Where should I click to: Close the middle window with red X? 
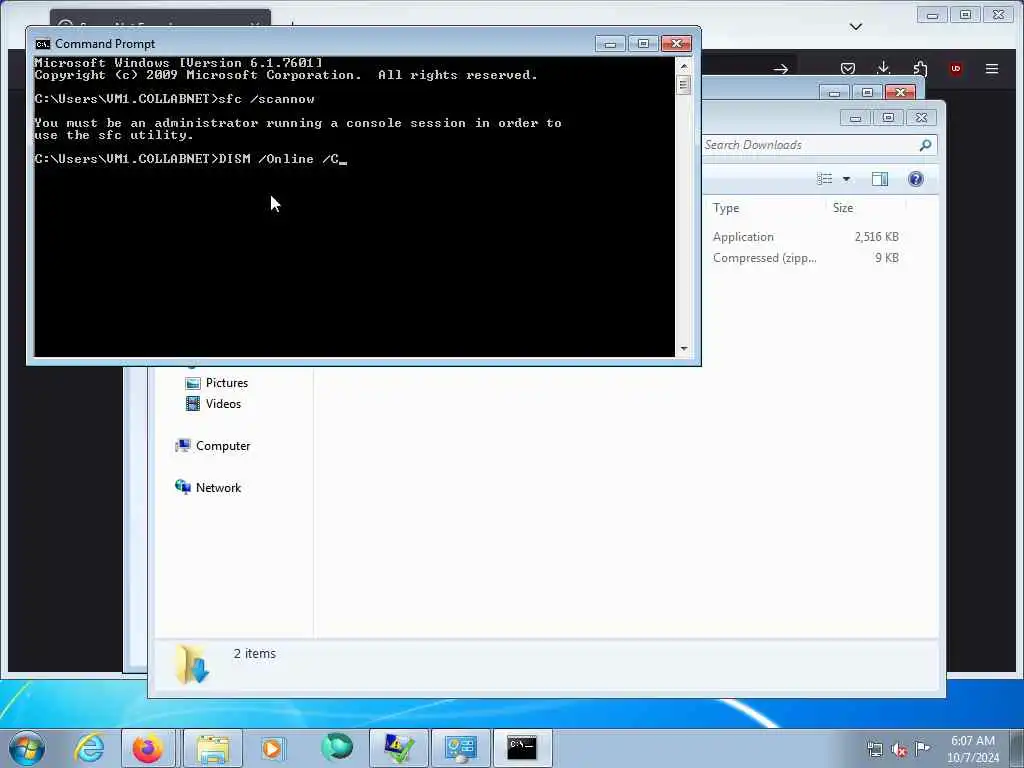901,93
